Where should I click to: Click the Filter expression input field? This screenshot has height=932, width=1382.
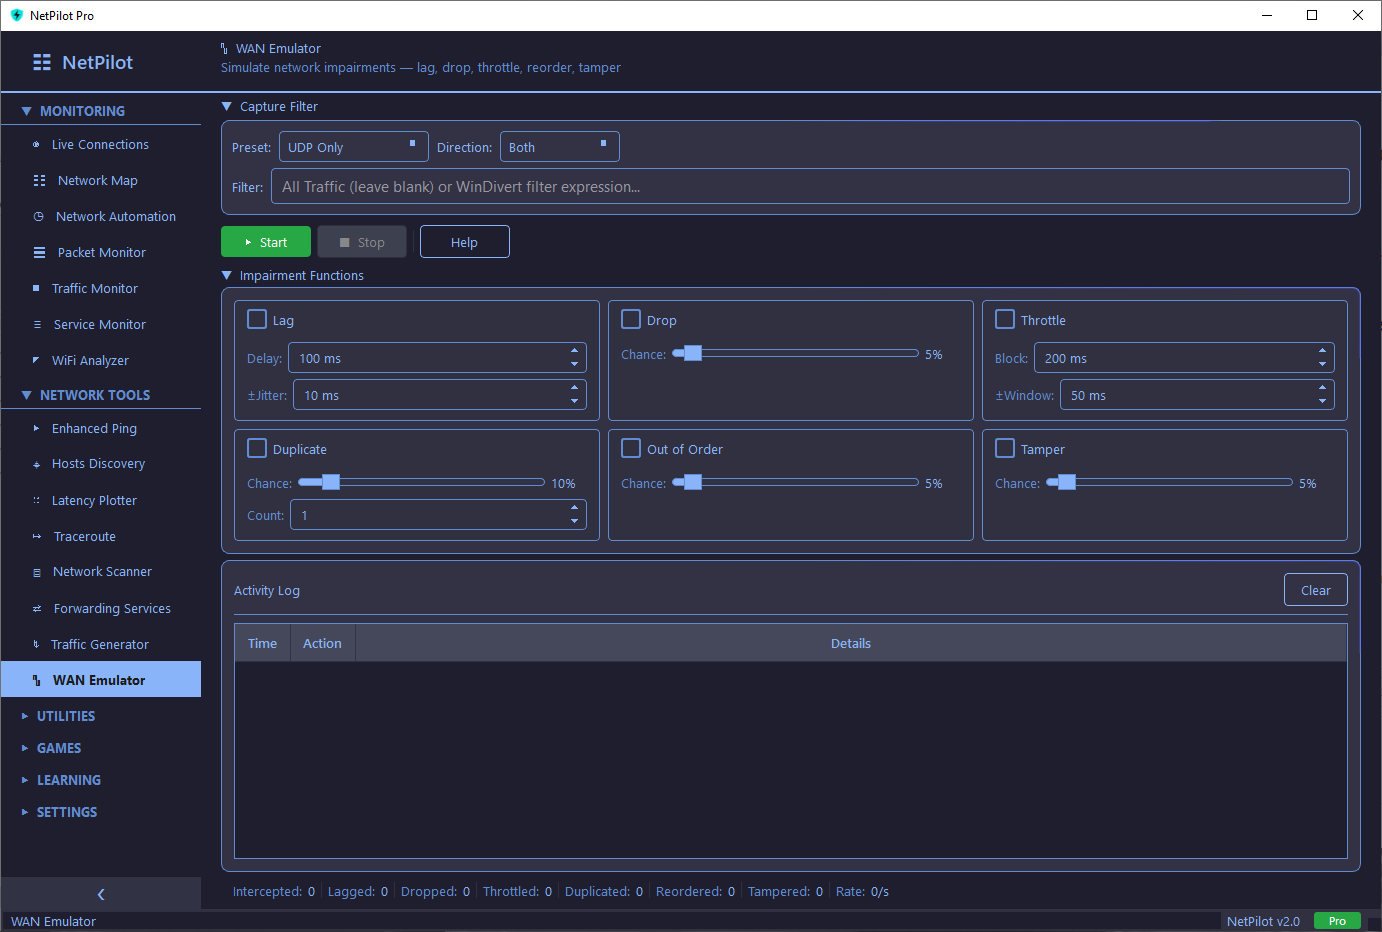click(x=810, y=186)
